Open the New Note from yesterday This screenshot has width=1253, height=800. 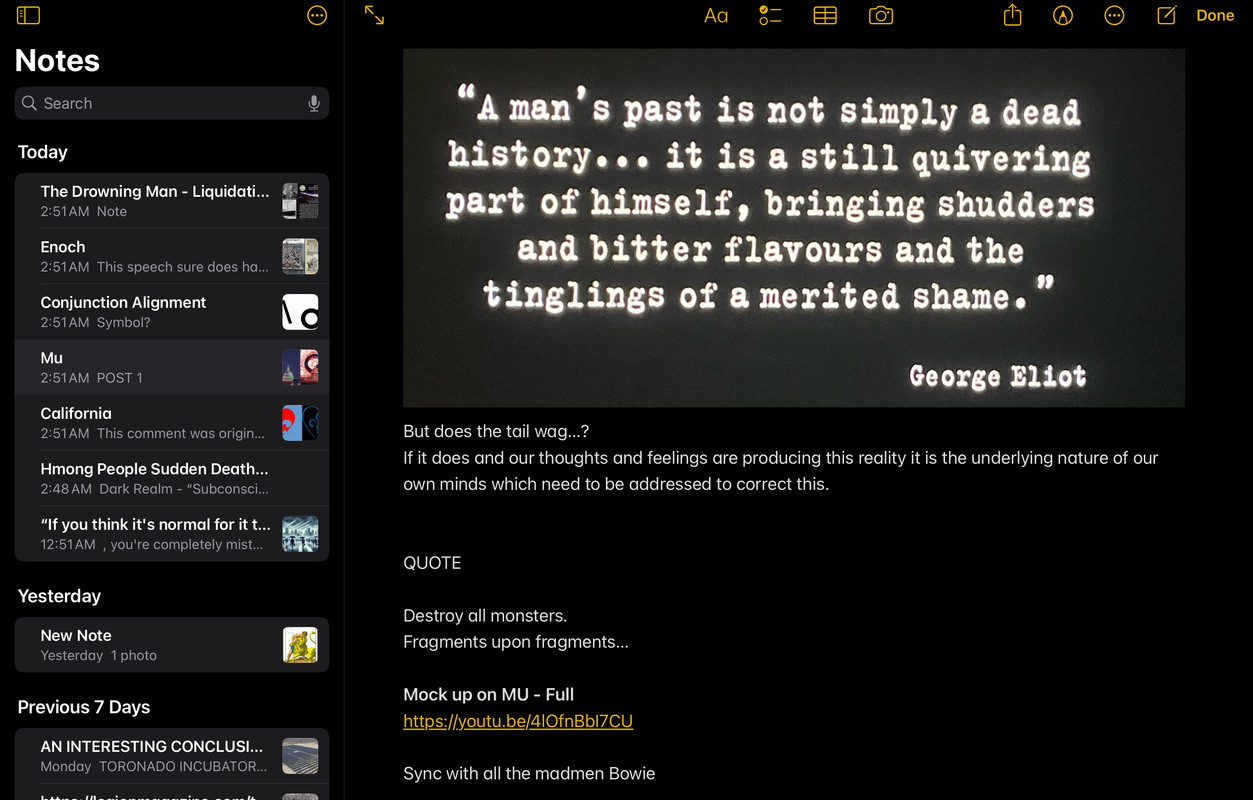(172, 645)
